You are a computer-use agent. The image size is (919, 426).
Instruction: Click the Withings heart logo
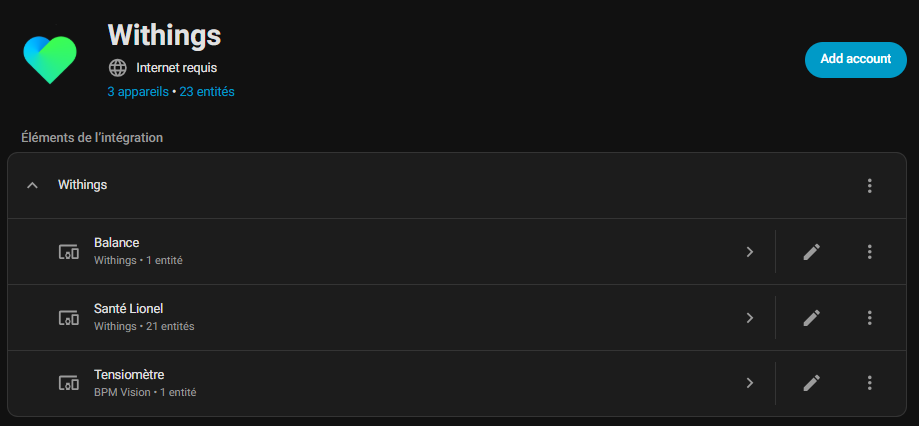pos(50,60)
